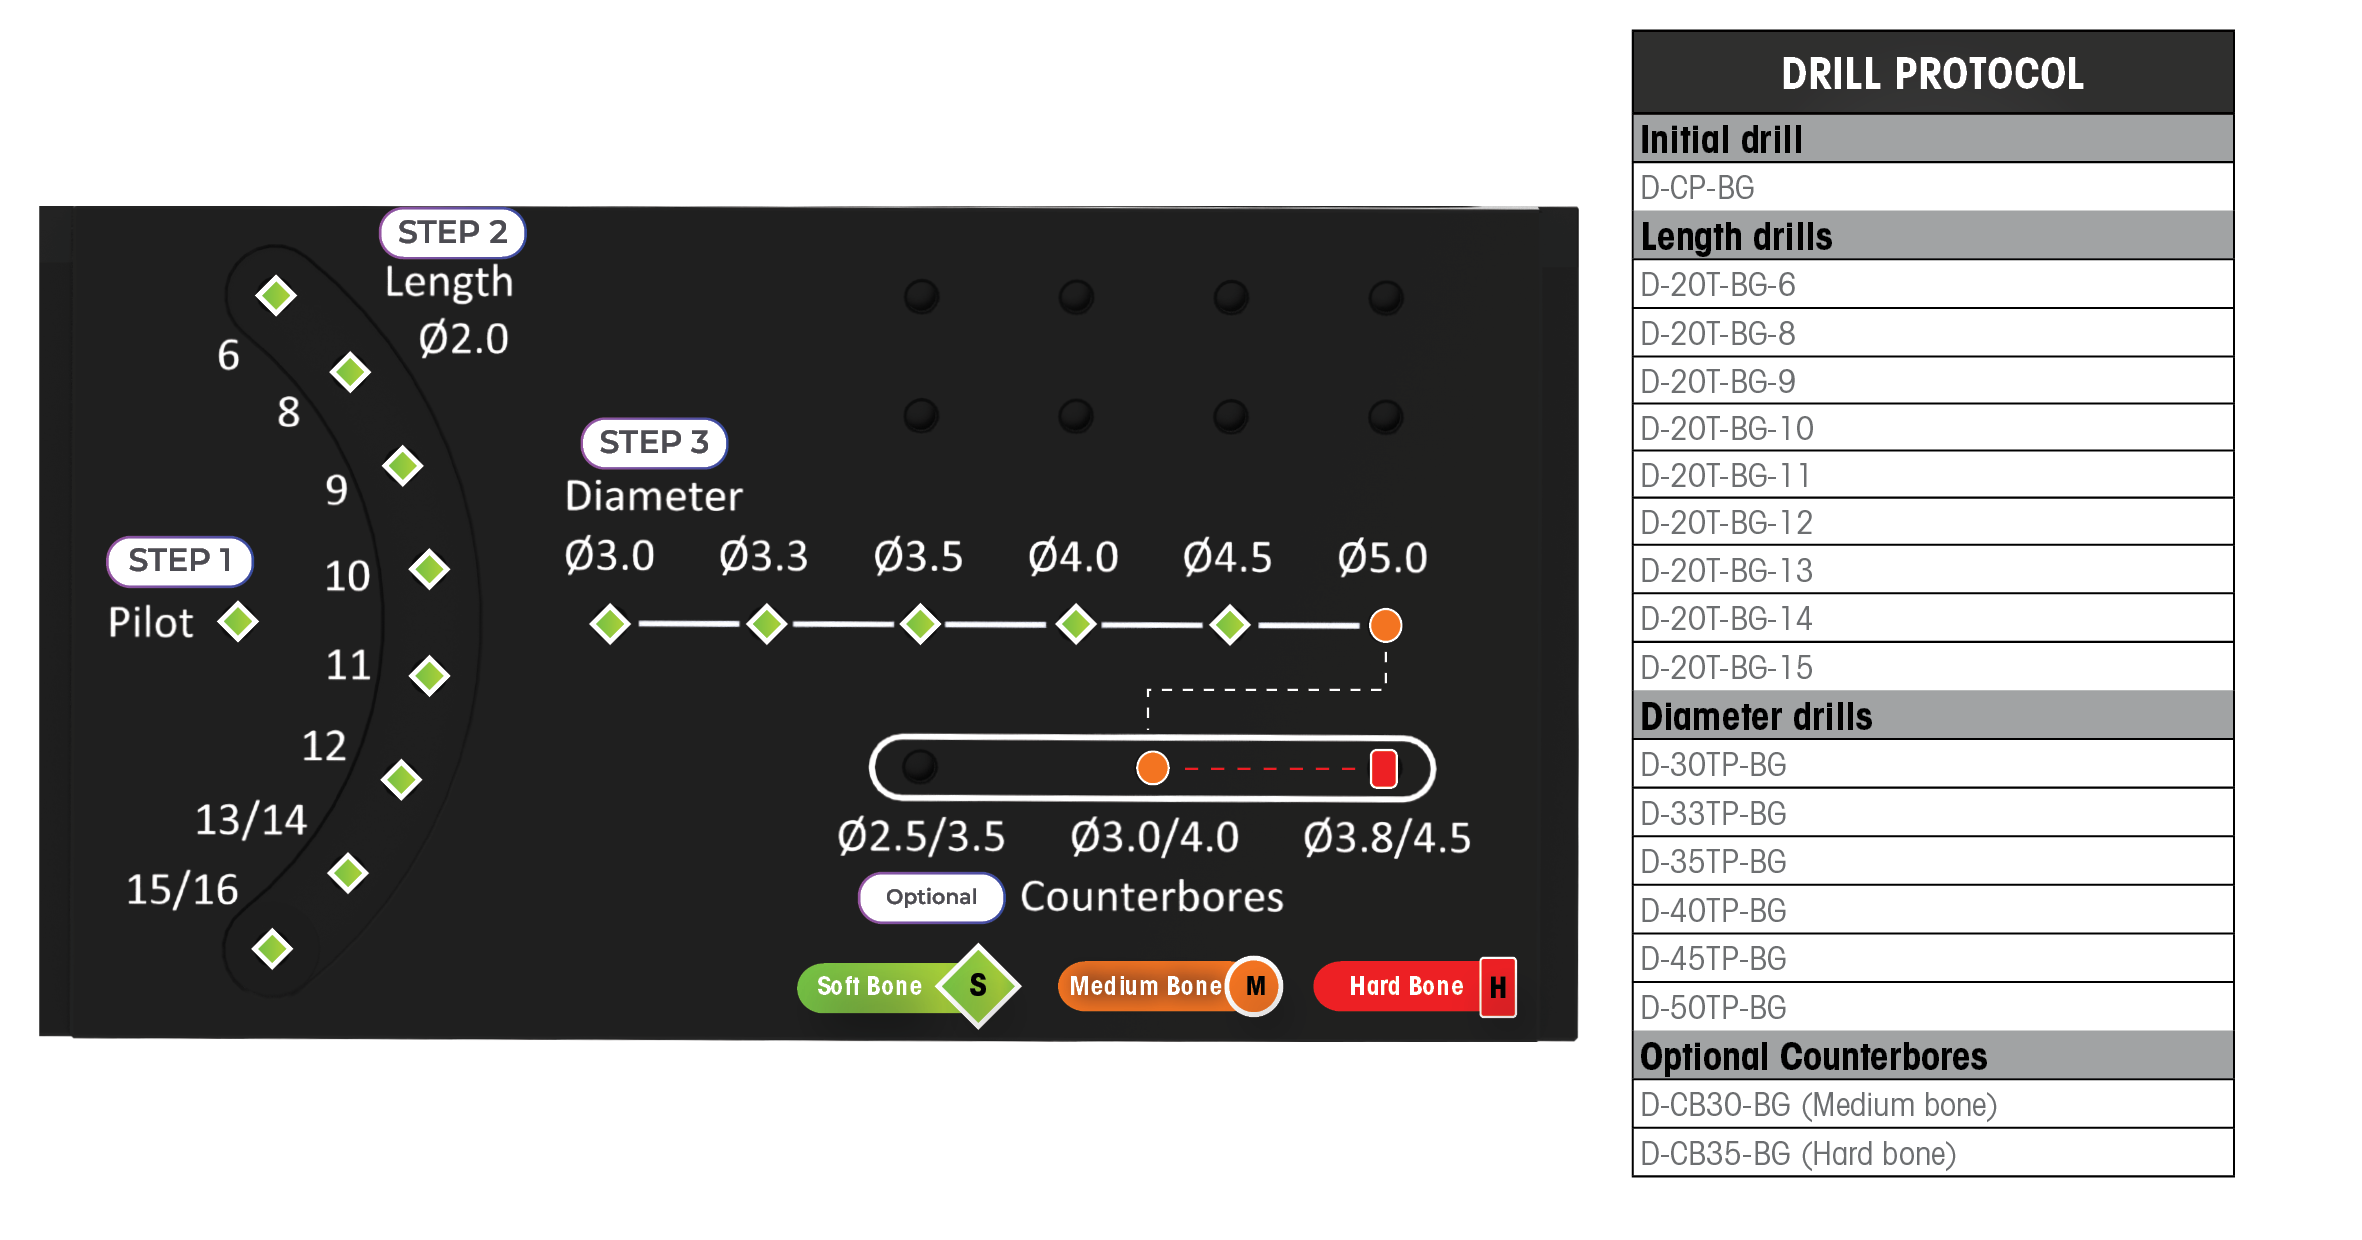Viewport: 2362px width, 1240px height.
Task: Click the Ø2.0 length drill label
Action: (464, 338)
